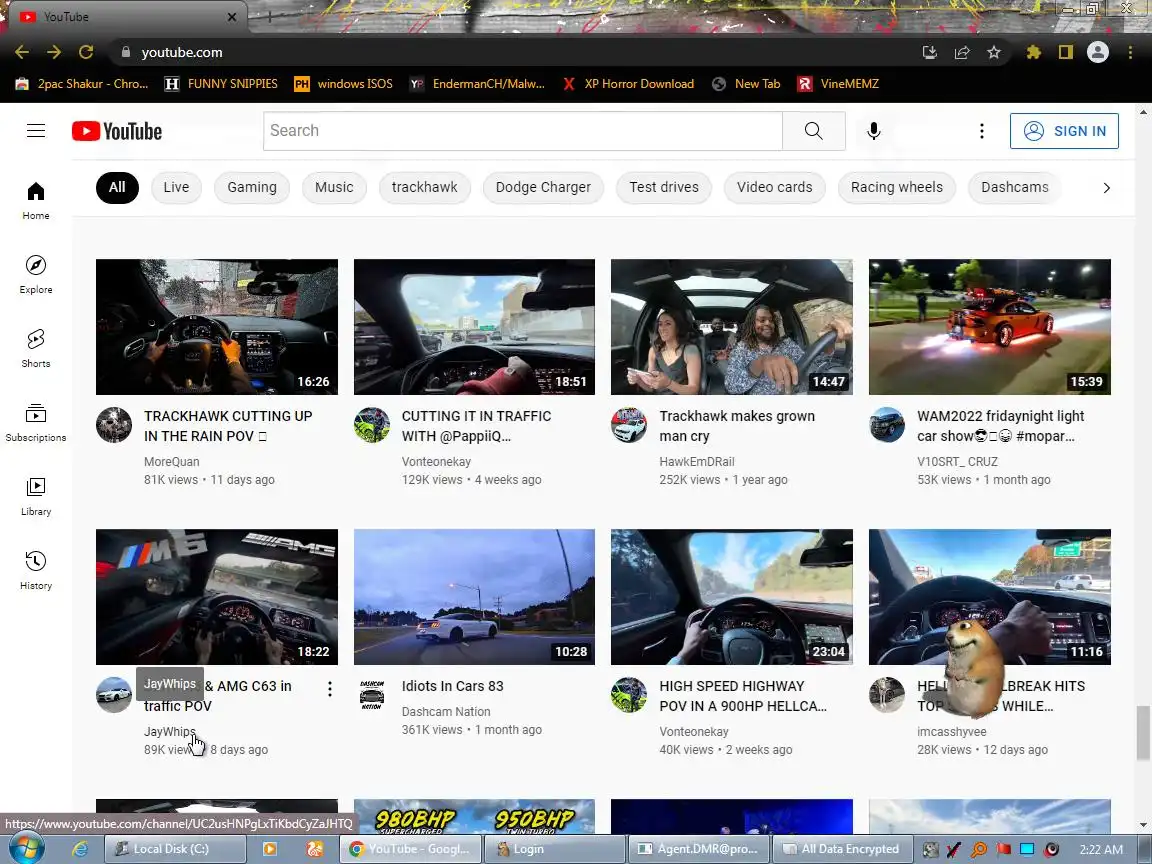This screenshot has width=1152, height=864.
Task: Select the trackhawk filter chip
Action: point(425,187)
